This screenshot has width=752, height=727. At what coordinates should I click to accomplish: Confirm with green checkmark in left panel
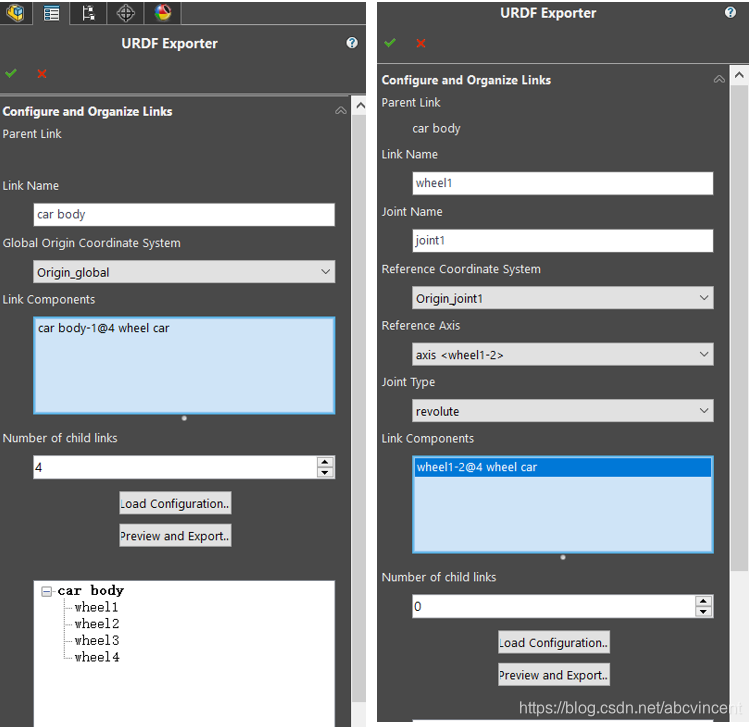point(11,73)
